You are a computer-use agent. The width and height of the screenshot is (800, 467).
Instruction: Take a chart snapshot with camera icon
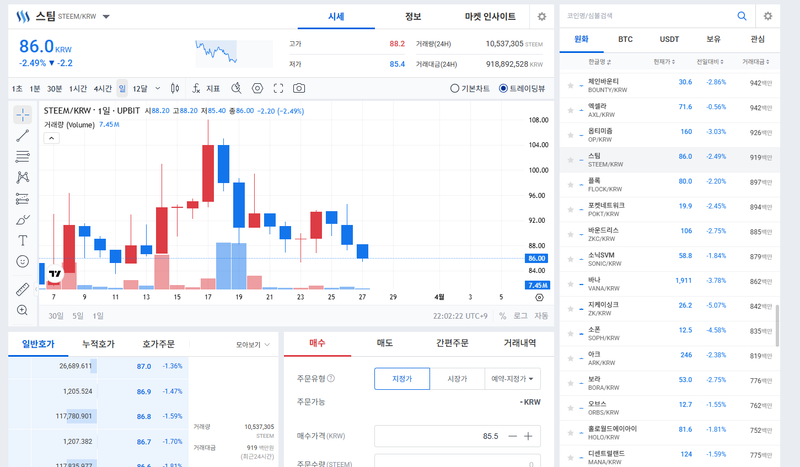(x=299, y=88)
